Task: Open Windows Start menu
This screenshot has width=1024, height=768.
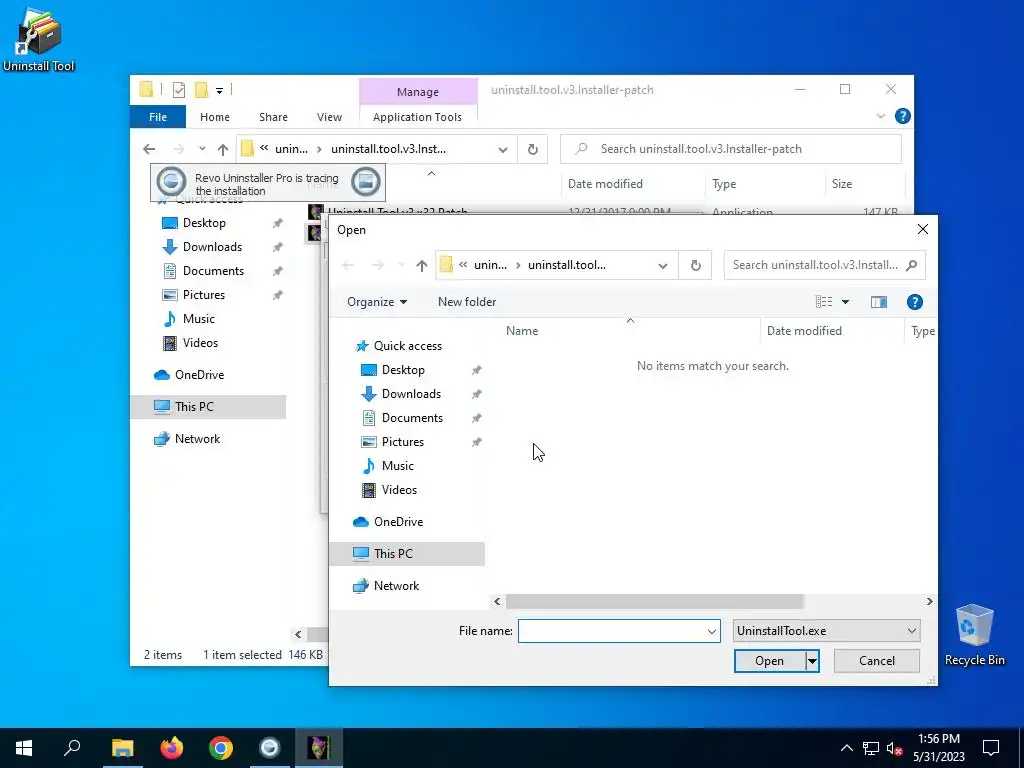Action: (24, 748)
